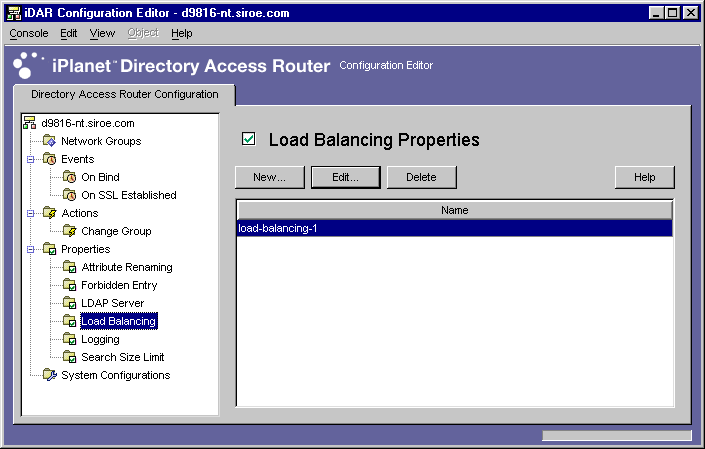Click the On SSL Established event icon
Image resolution: width=705 pixels, height=449 pixels.
pos(70,195)
